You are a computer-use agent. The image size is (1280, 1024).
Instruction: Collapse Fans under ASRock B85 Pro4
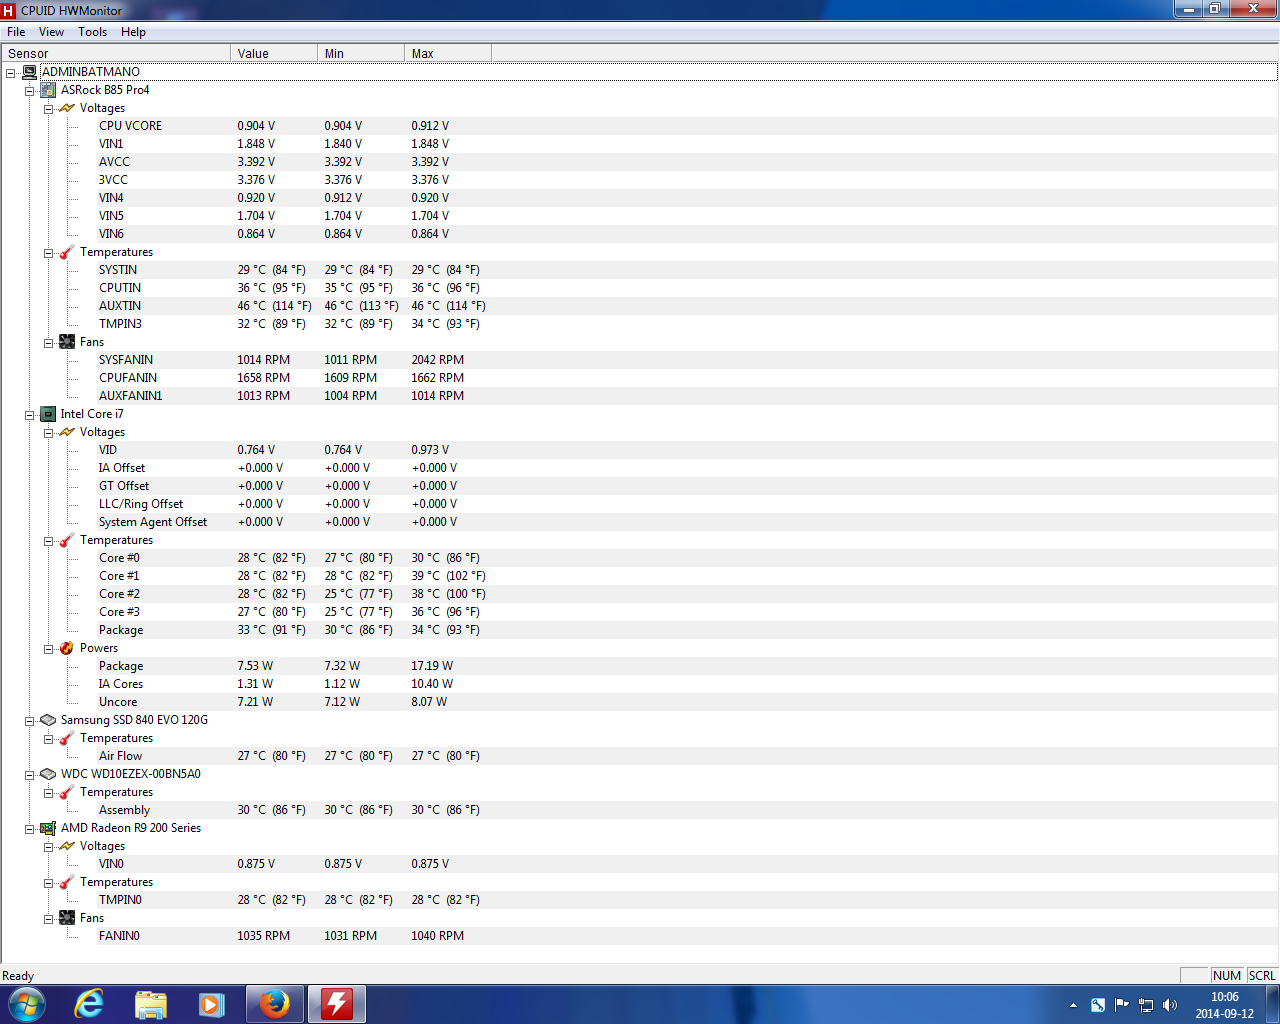pos(48,343)
